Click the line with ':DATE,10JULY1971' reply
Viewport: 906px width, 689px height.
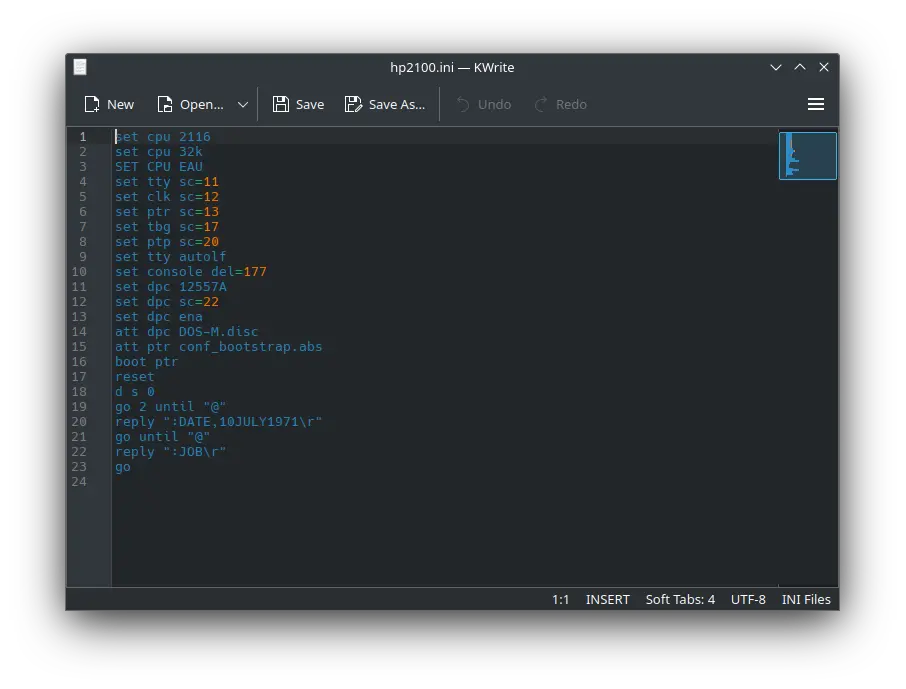coord(218,422)
